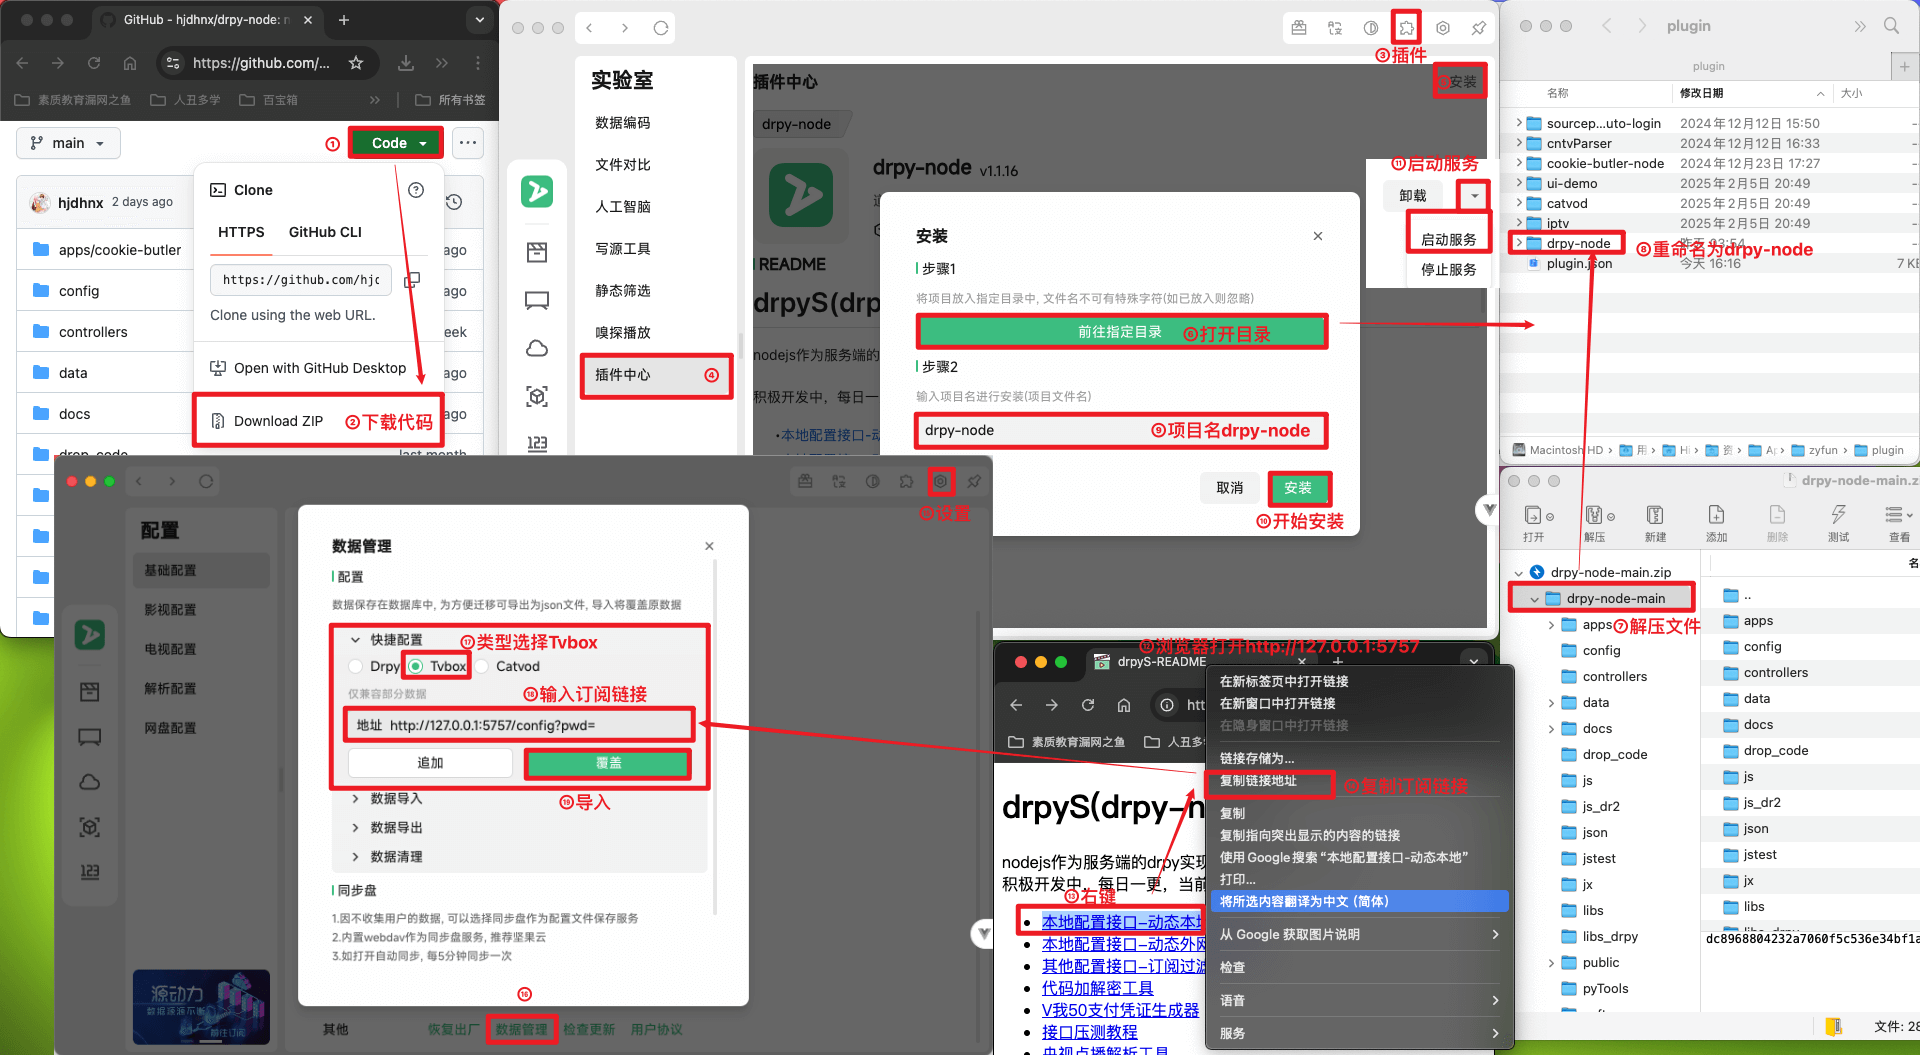Open the main branch dropdown on GitHub
This screenshot has height=1055, width=1920.
68,143
